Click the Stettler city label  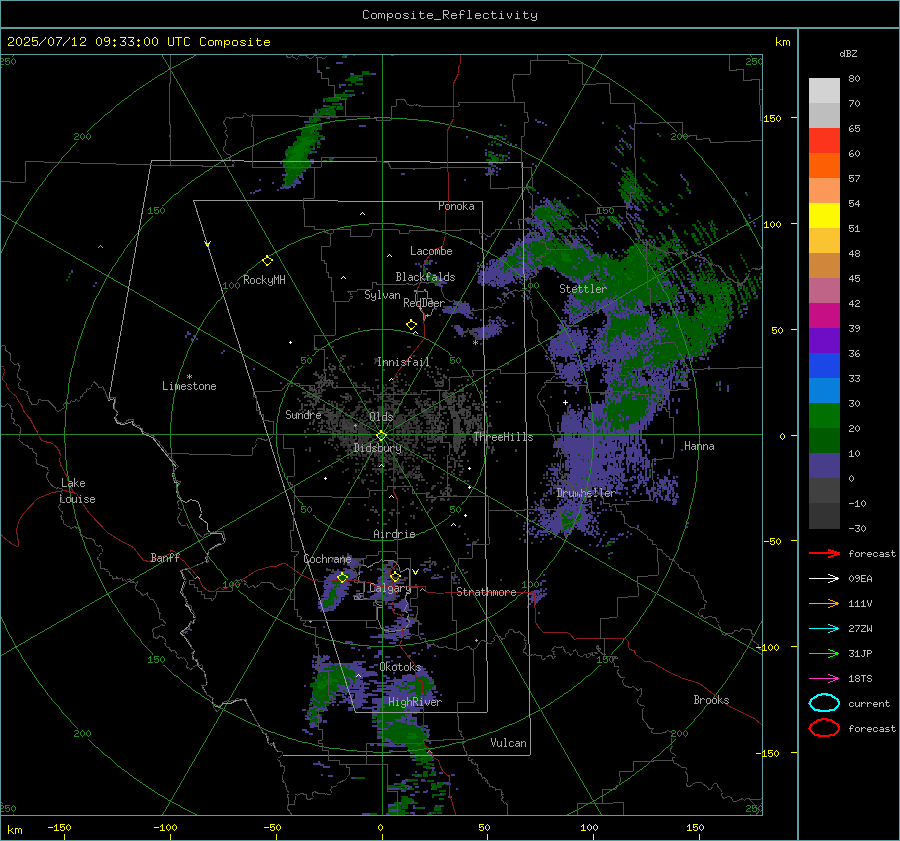583,289
